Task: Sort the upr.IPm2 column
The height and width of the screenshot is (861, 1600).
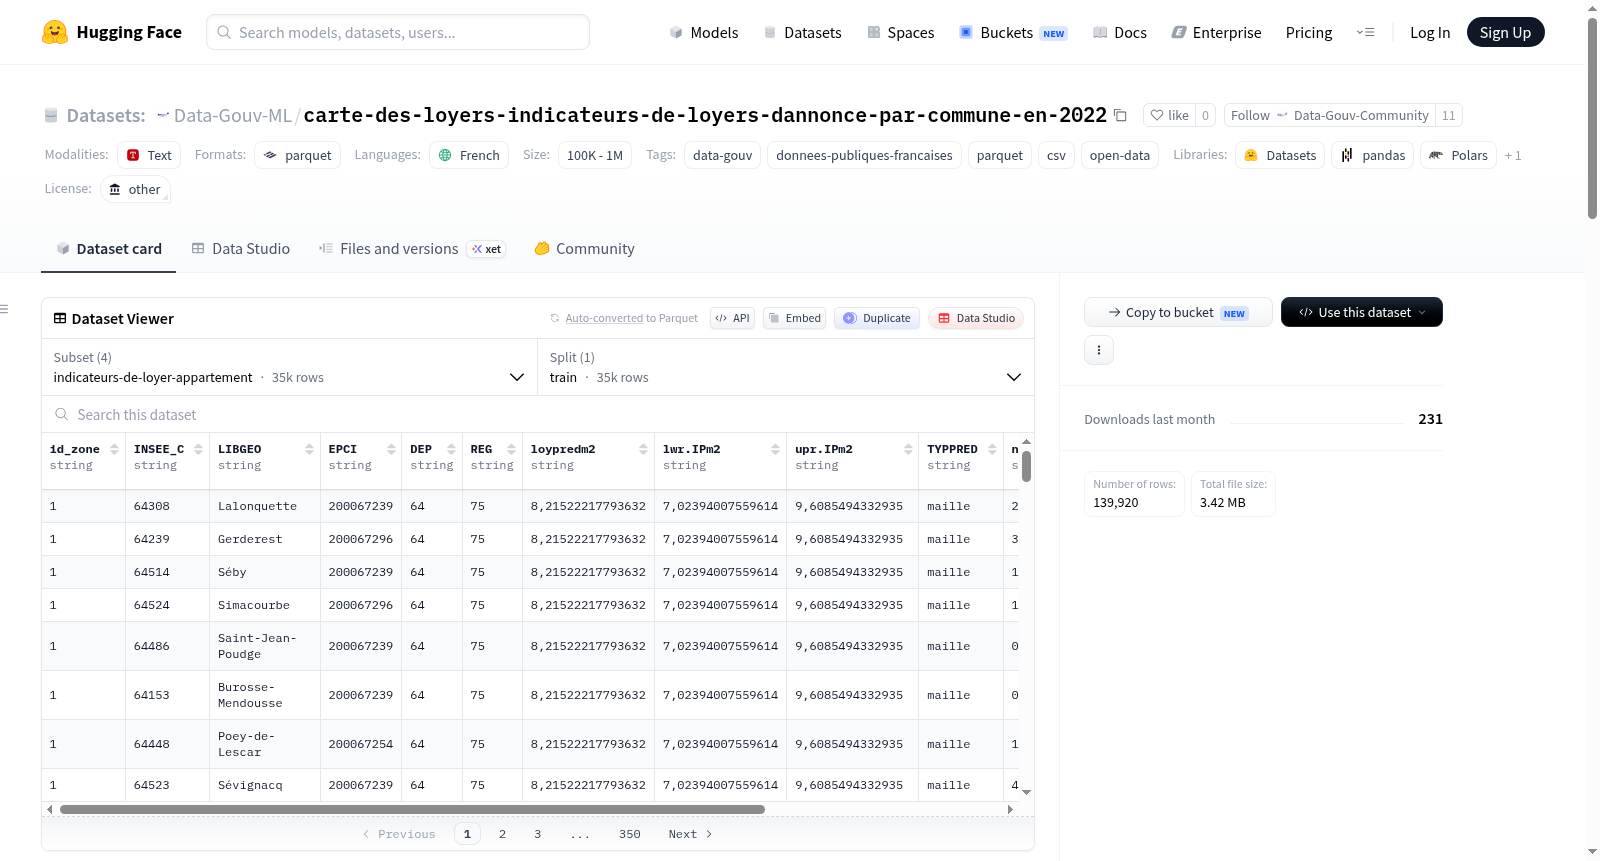Action: coord(908,449)
